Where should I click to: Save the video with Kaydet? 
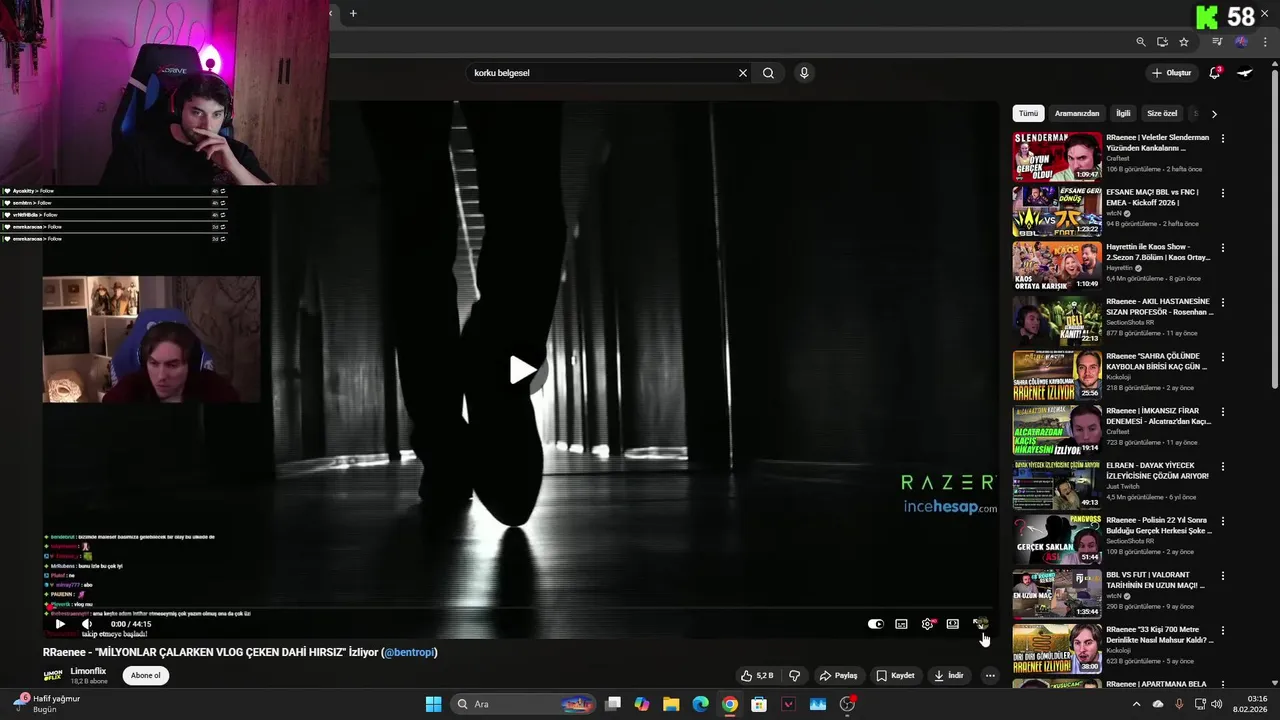coord(895,676)
